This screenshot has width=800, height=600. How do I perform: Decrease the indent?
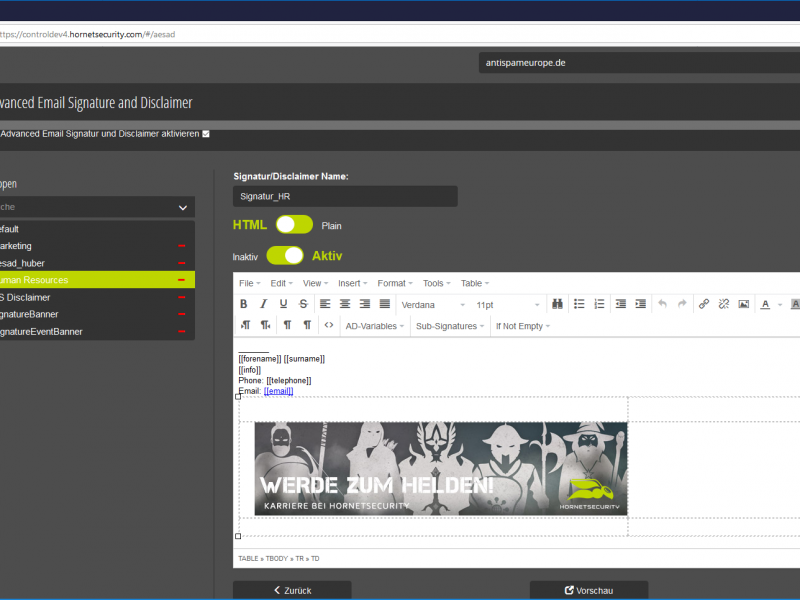pyautogui.click(x=621, y=304)
